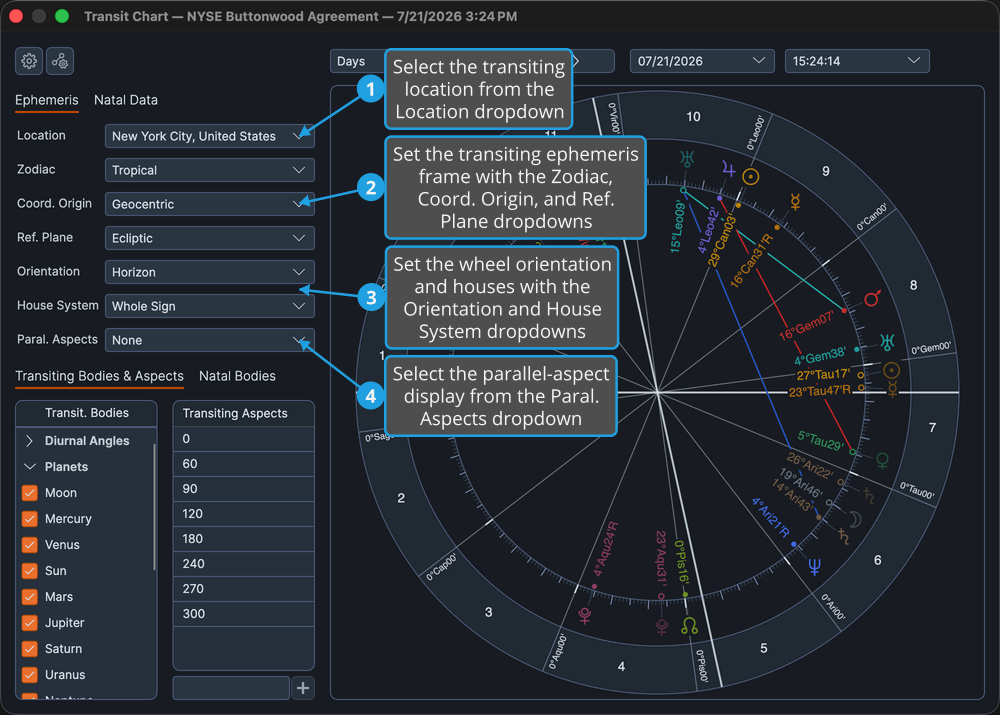
Task: Open the Location dropdown
Action: coord(209,136)
